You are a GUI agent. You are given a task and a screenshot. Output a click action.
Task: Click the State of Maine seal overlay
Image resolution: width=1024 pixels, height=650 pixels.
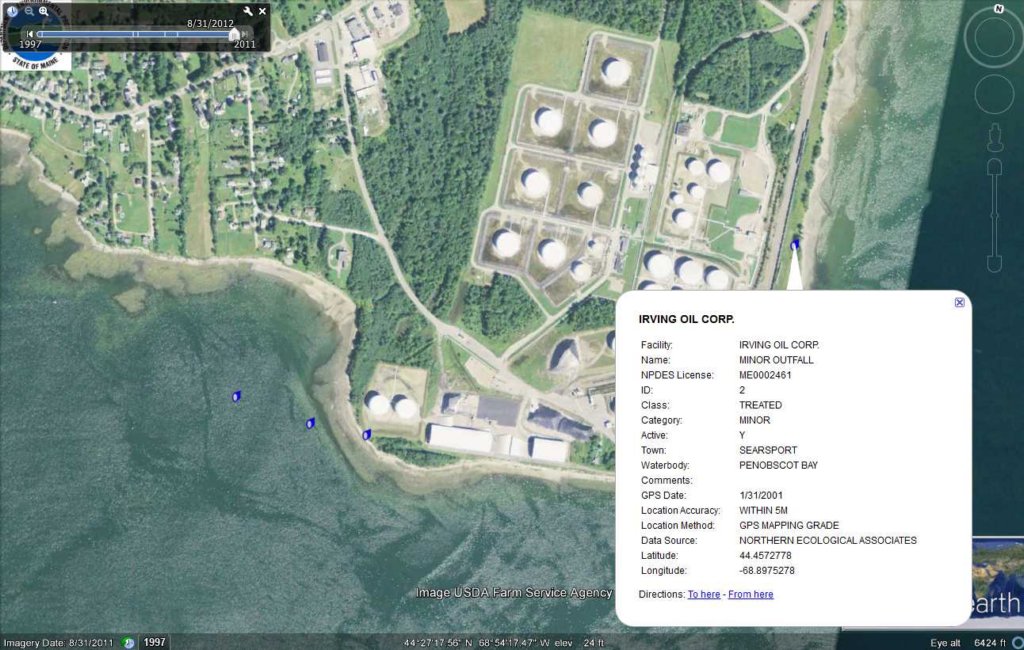click(35, 36)
